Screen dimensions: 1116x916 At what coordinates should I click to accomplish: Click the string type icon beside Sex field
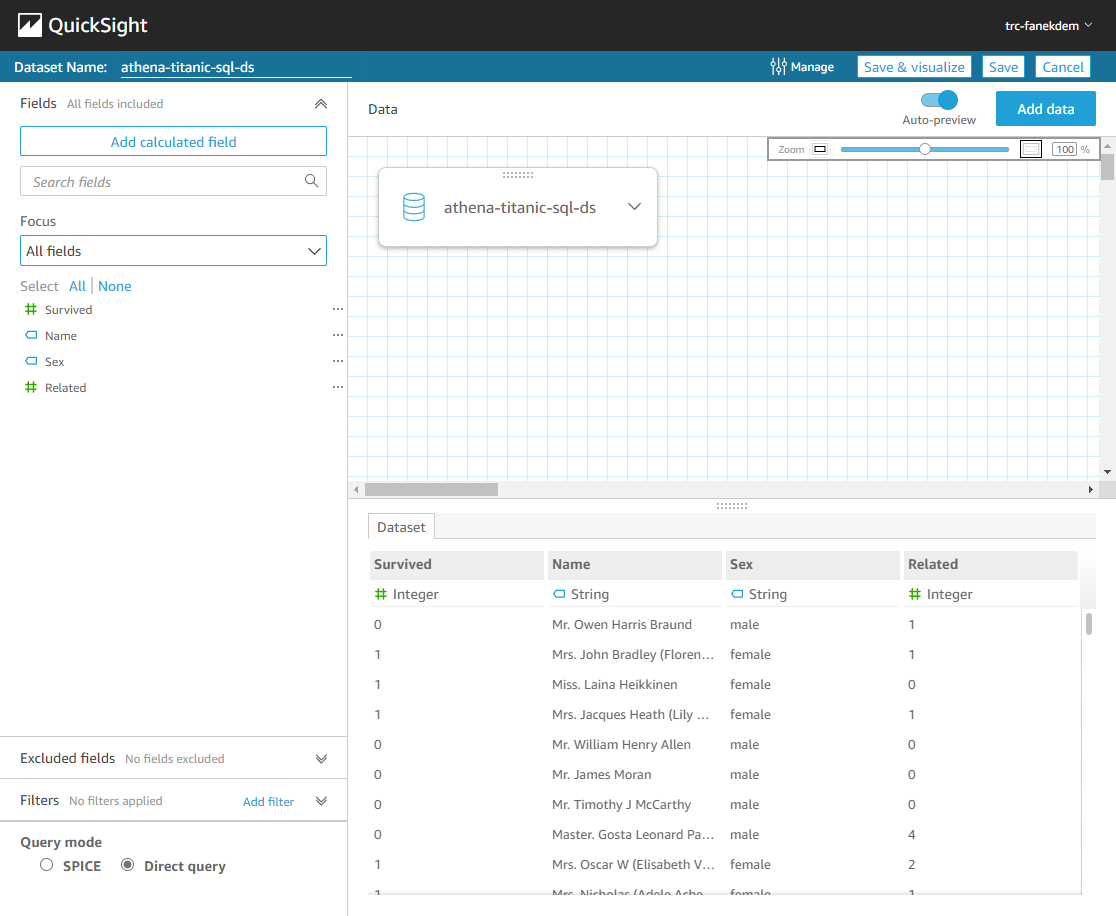pyautogui.click(x=31, y=361)
